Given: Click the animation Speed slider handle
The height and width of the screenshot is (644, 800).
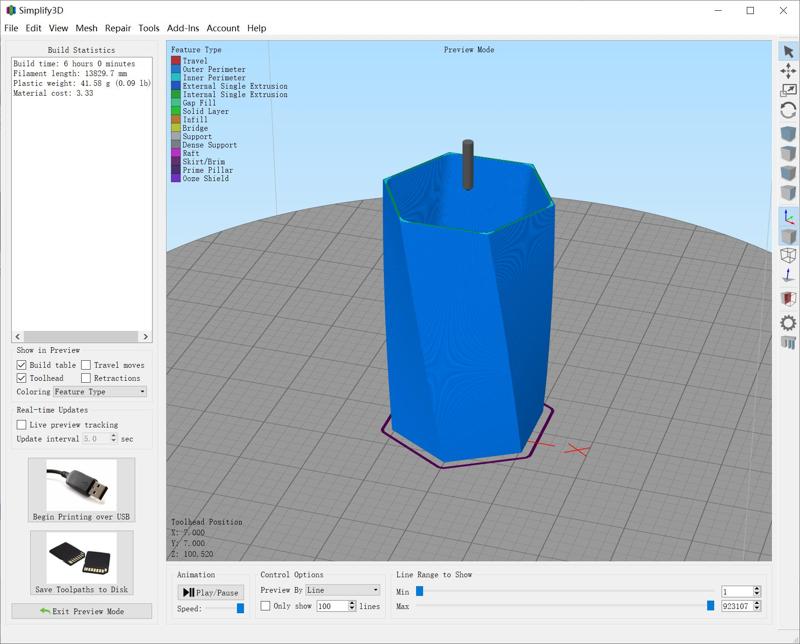Looking at the screenshot, I should point(240,608).
